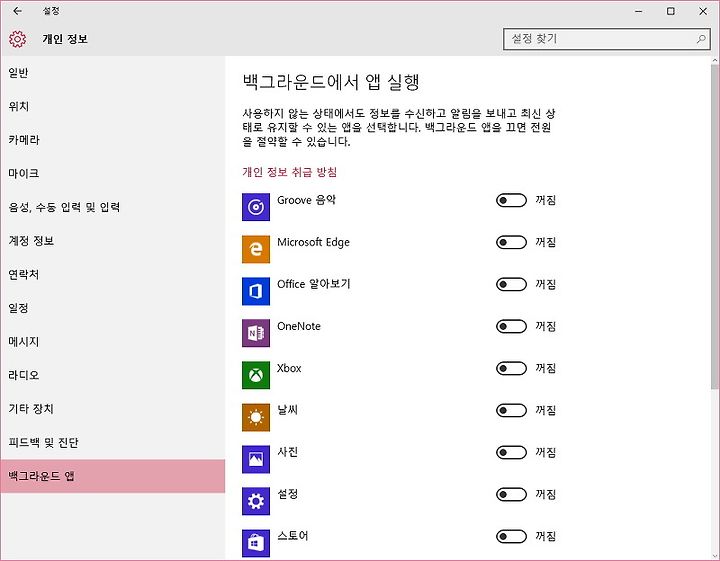
Task: Click the Xbox app icon
Action: [x=256, y=375]
